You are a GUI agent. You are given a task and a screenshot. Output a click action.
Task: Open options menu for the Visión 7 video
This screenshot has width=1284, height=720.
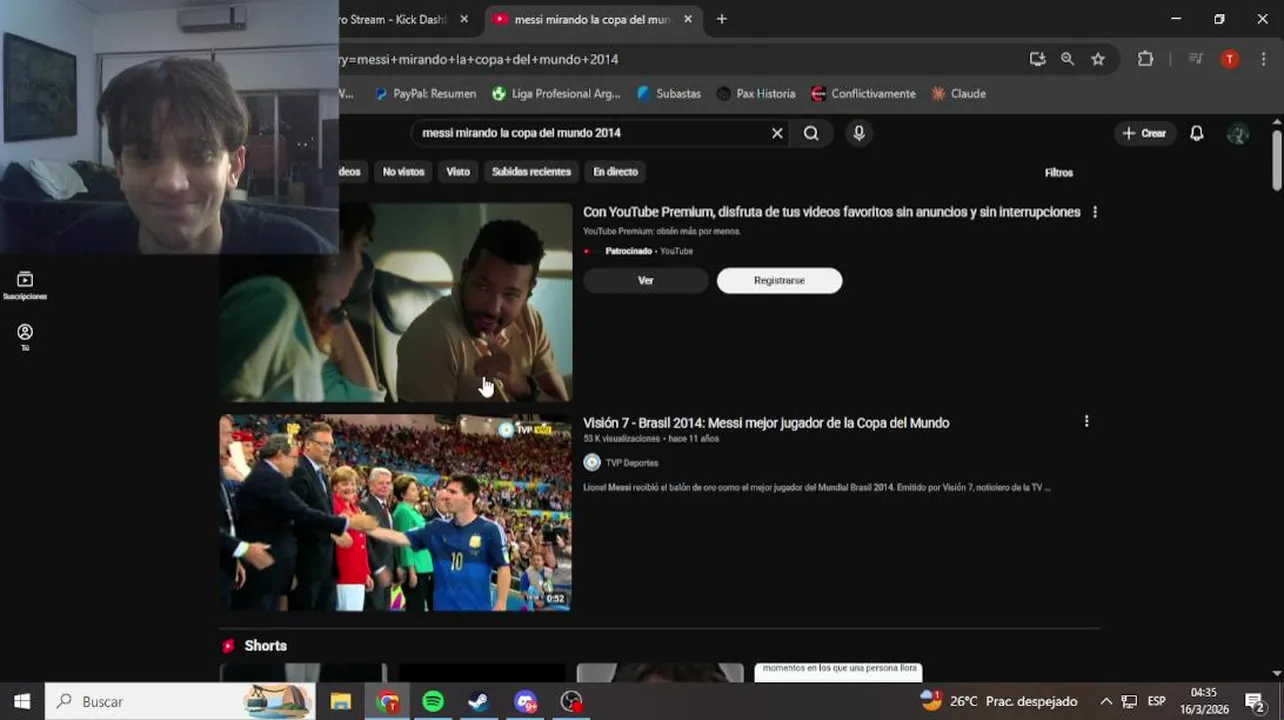(1086, 422)
